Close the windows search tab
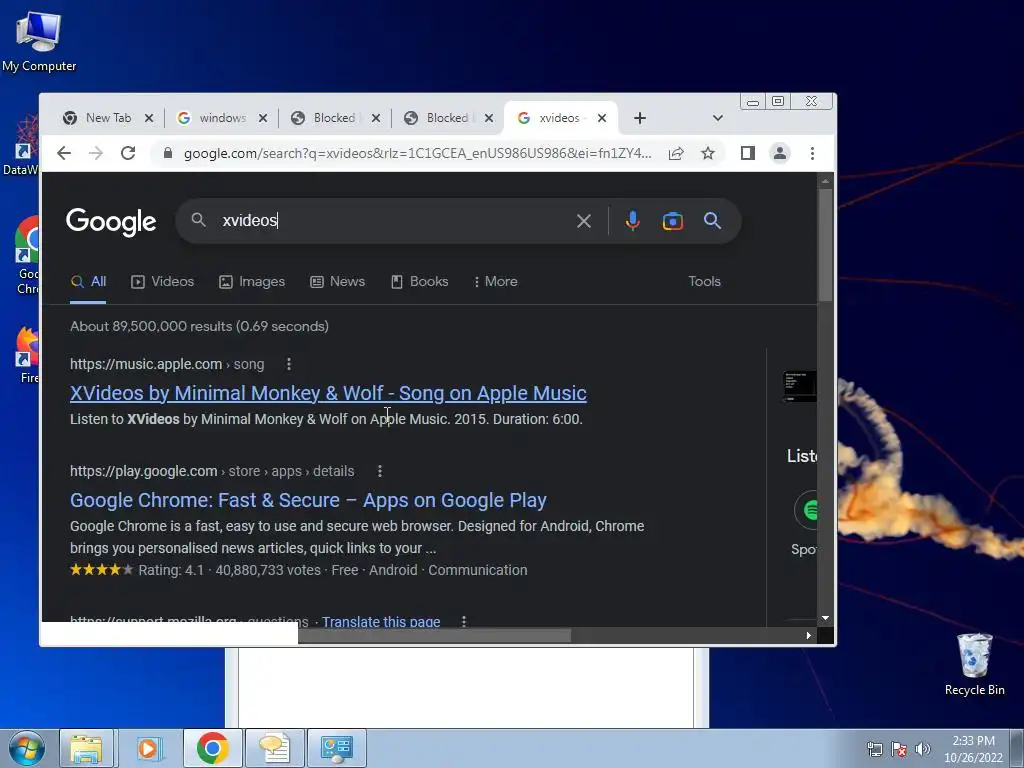The image size is (1024, 768). click(x=263, y=118)
